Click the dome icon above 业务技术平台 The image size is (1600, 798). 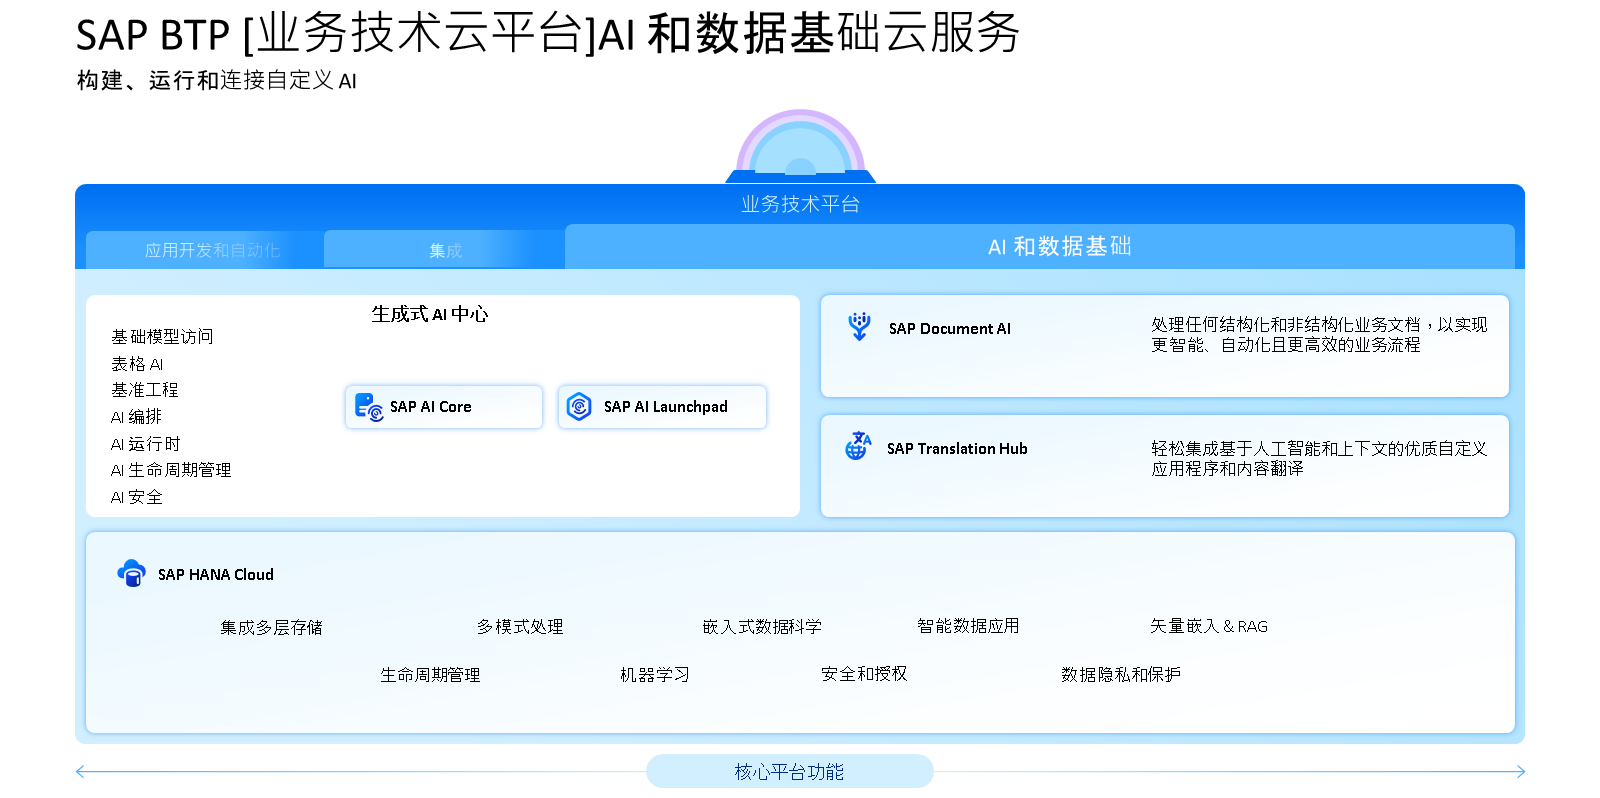pos(800,146)
